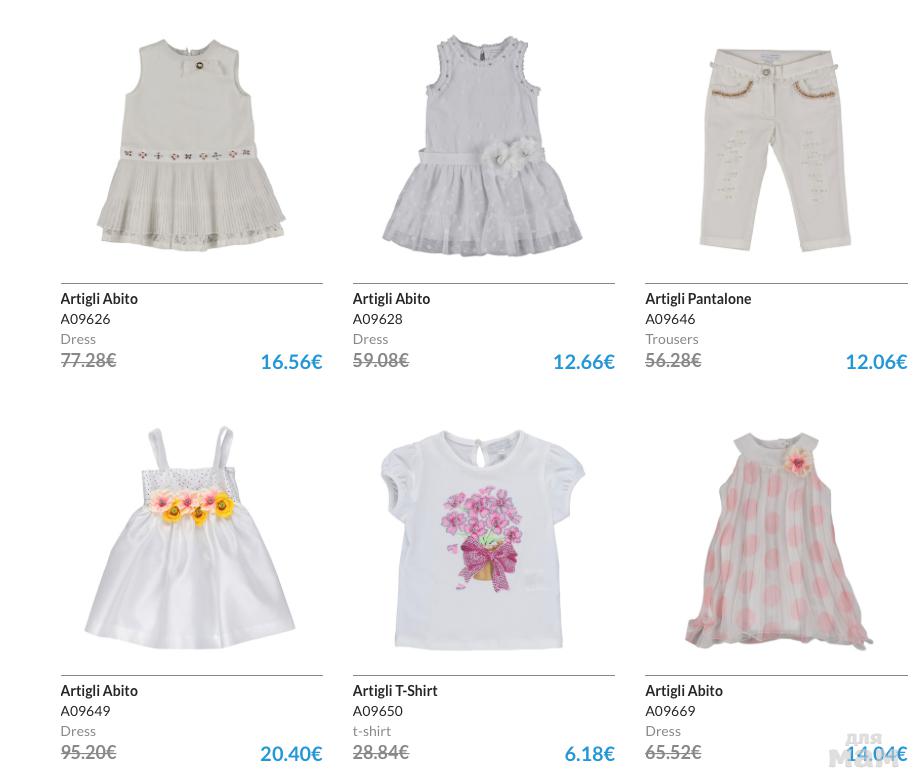Click the Artigli T-Shirt product title
914x782 pixels.
[395, 691]
